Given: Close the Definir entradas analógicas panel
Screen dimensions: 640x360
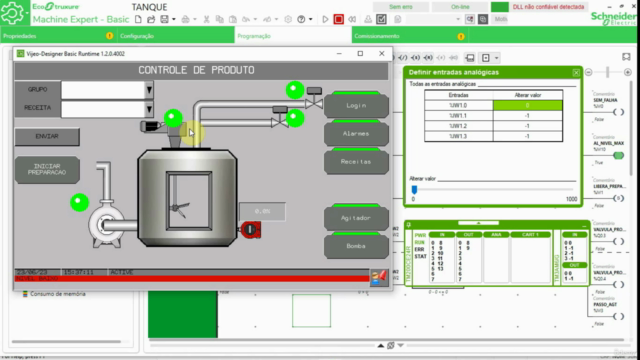Looking at the screenshot, I should tap(576, 73).
